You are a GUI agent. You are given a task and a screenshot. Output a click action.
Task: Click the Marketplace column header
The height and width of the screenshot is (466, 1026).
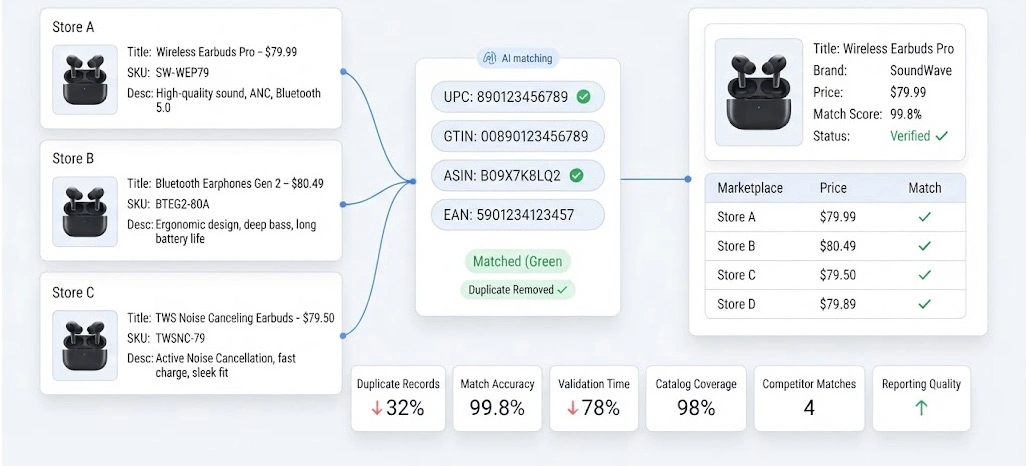pos(750,188)
